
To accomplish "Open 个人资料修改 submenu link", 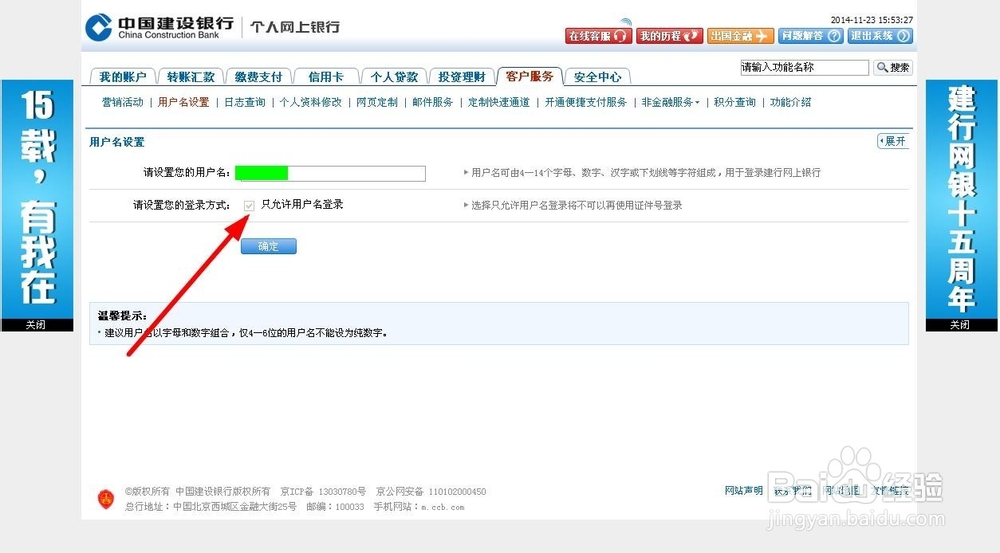I will [x=311, y=102].
